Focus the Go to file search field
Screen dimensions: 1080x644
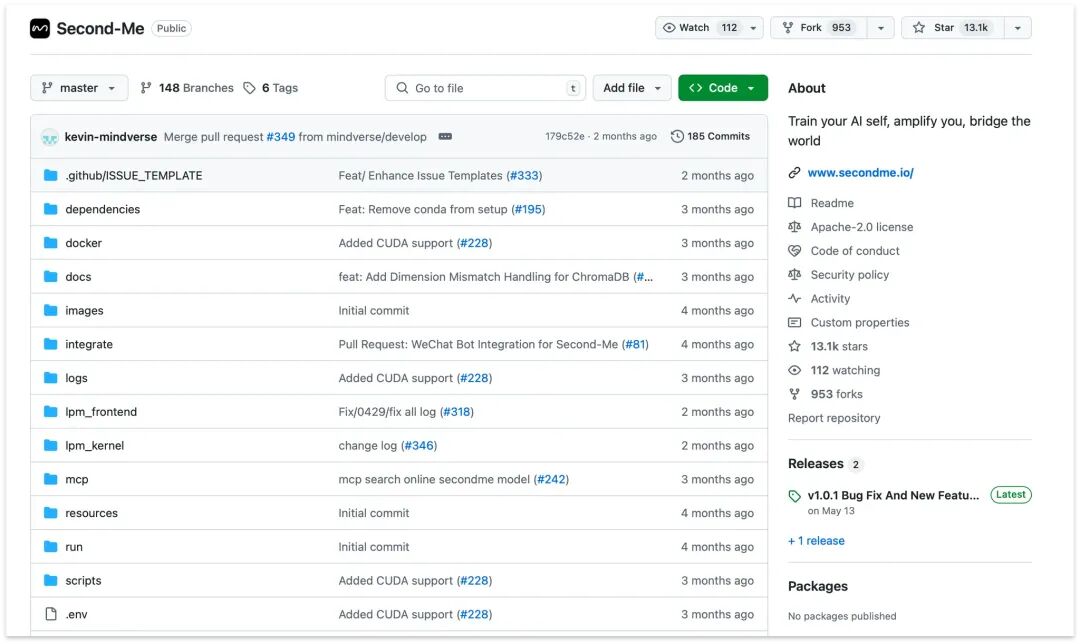[x=485, y=88]
